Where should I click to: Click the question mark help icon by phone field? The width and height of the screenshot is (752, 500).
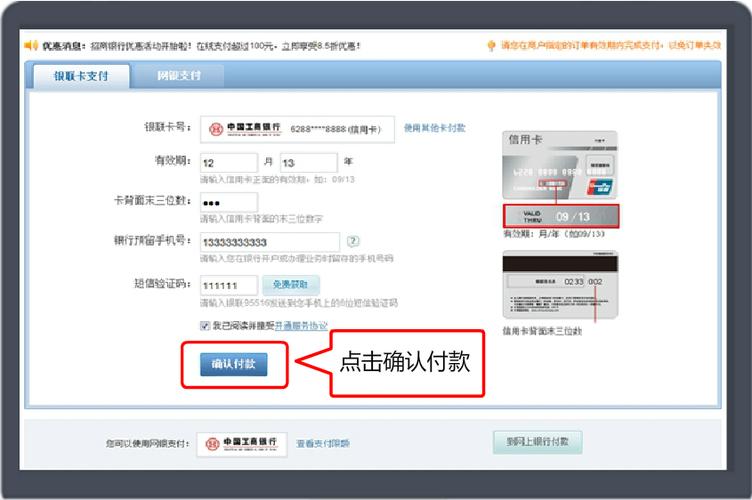pyautogui.click(x=353, y=241)
